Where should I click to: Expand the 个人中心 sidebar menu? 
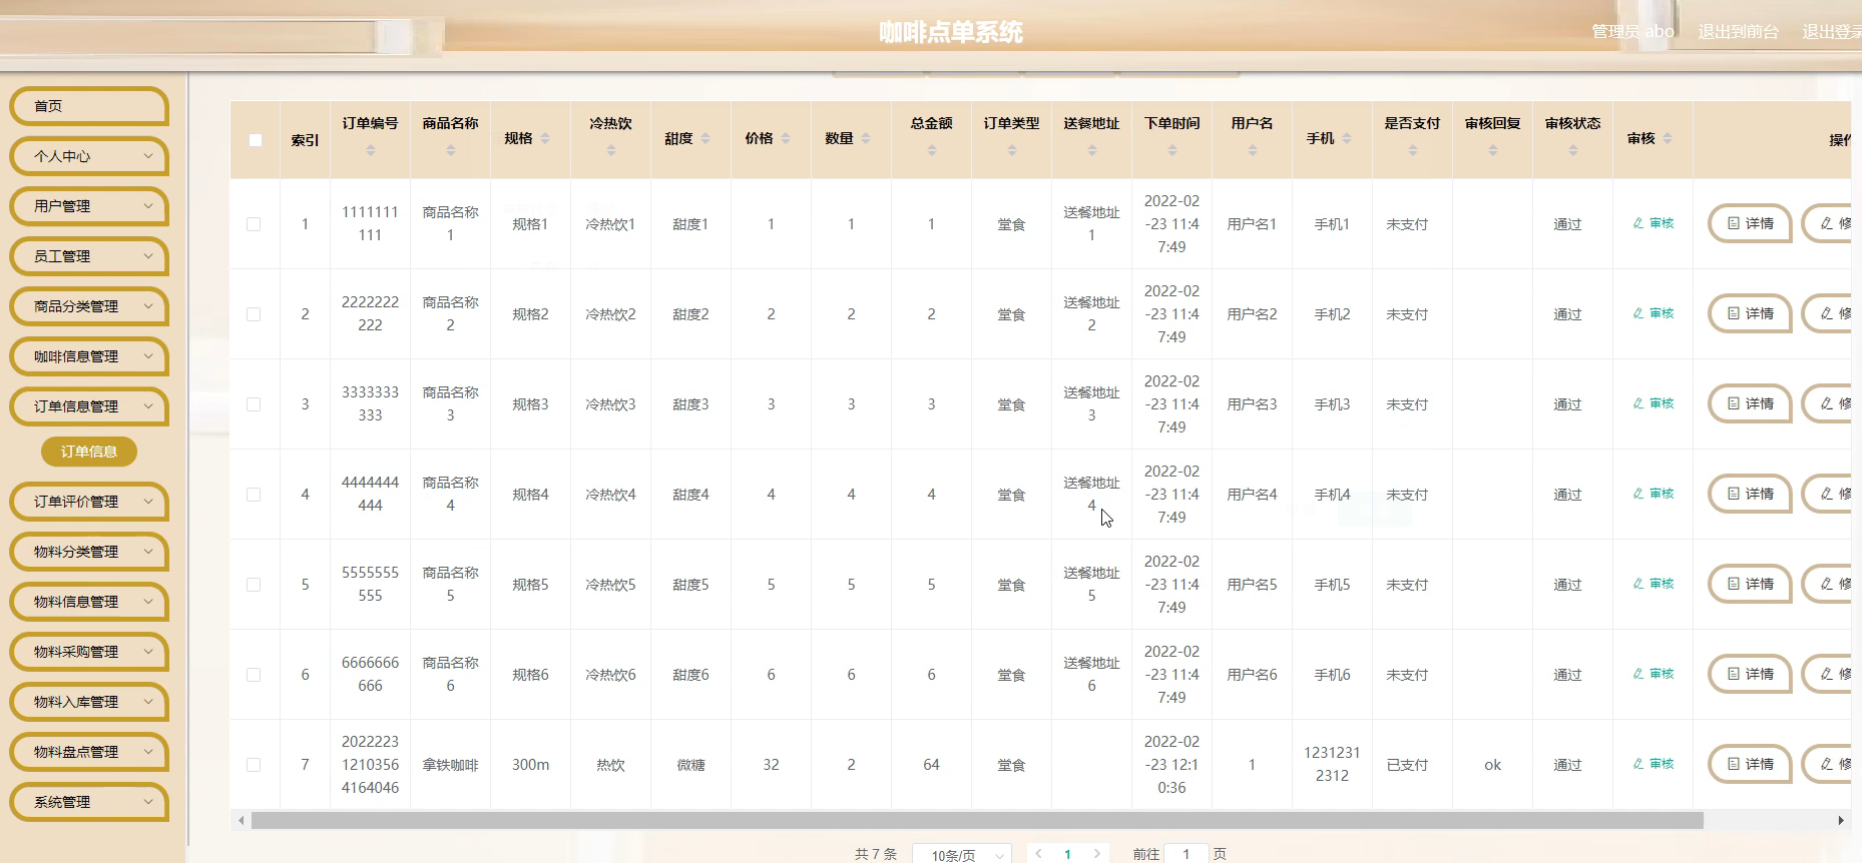coord(89,156)
